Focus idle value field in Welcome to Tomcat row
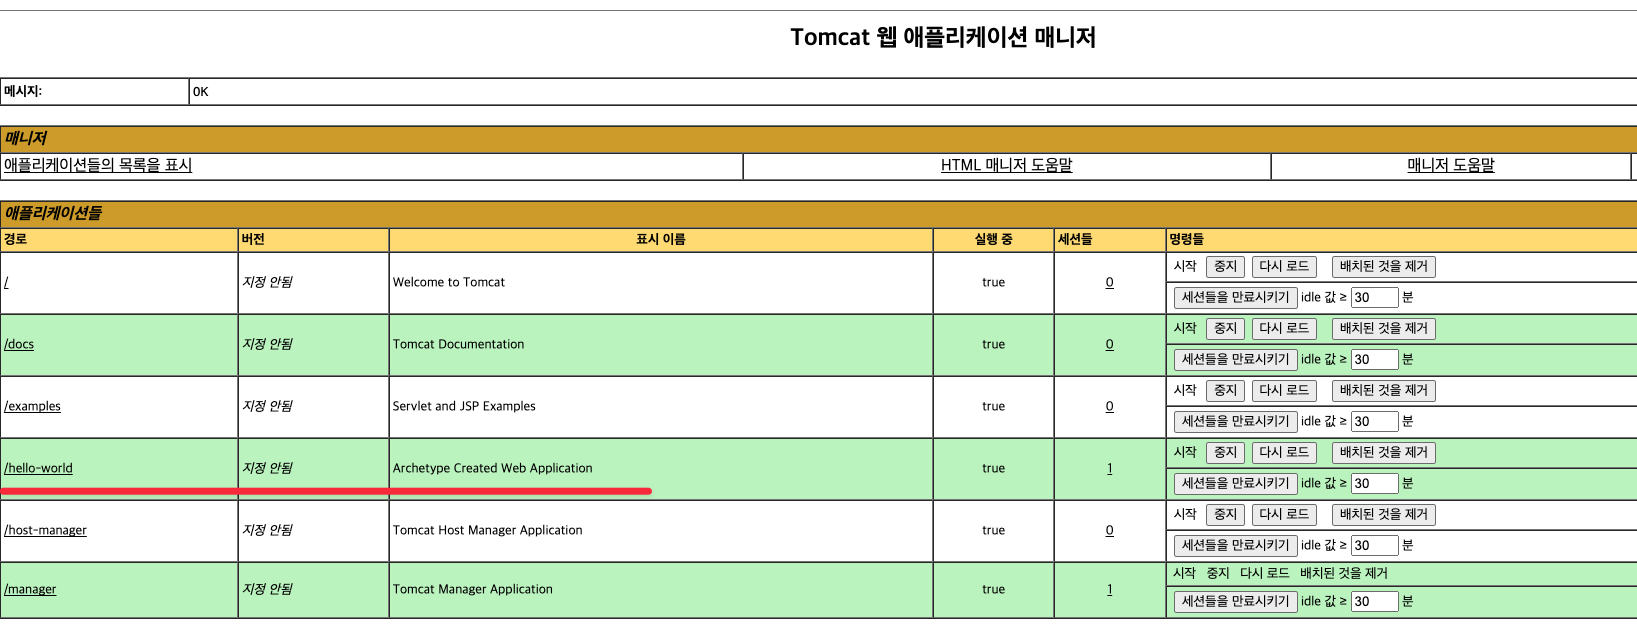Viewport: 1637px width, 632px height. tap(1374, 298)
